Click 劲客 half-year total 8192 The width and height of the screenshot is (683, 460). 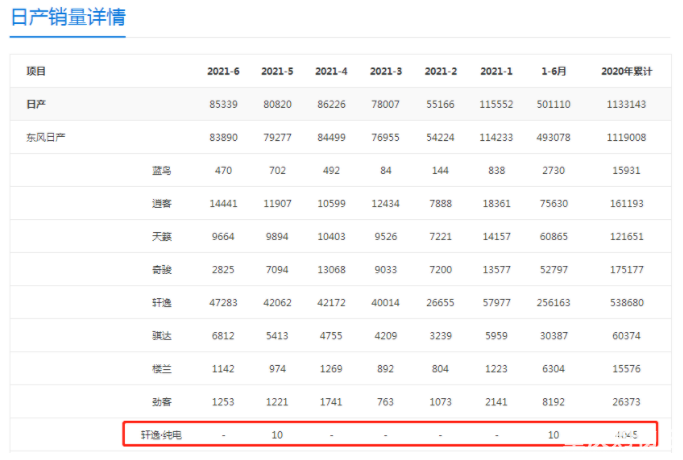point(553,402)
